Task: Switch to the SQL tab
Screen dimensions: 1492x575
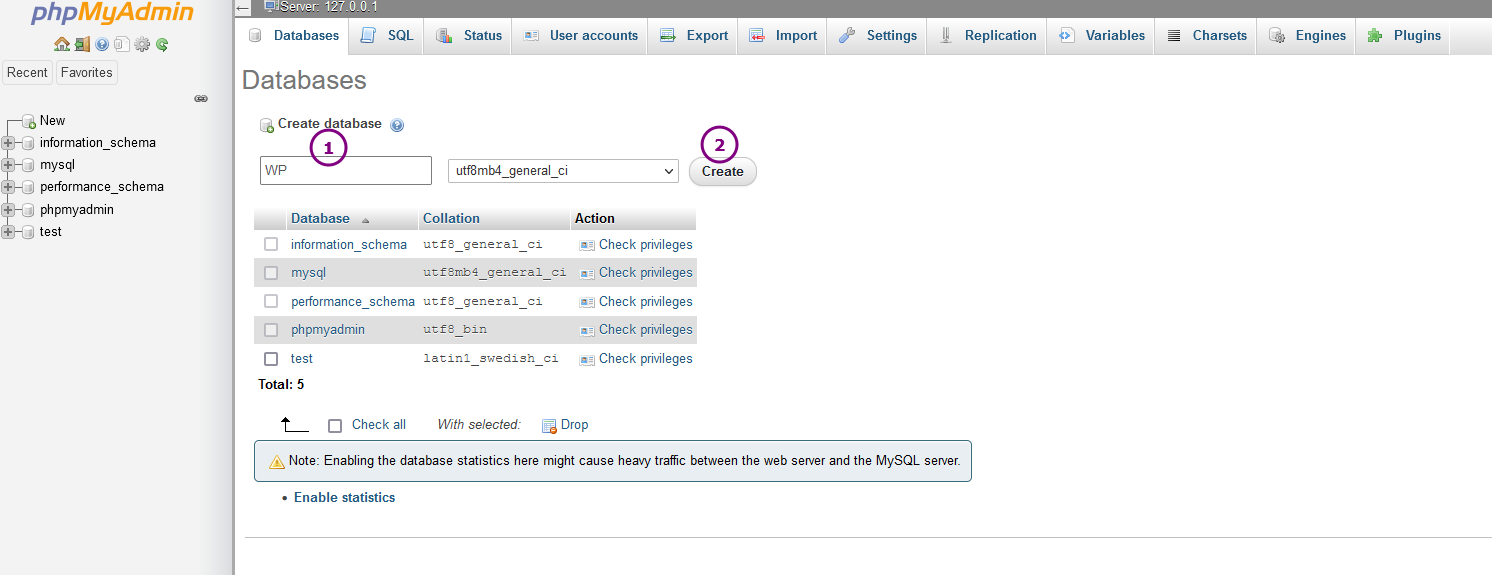Action: tap(387, 35)
